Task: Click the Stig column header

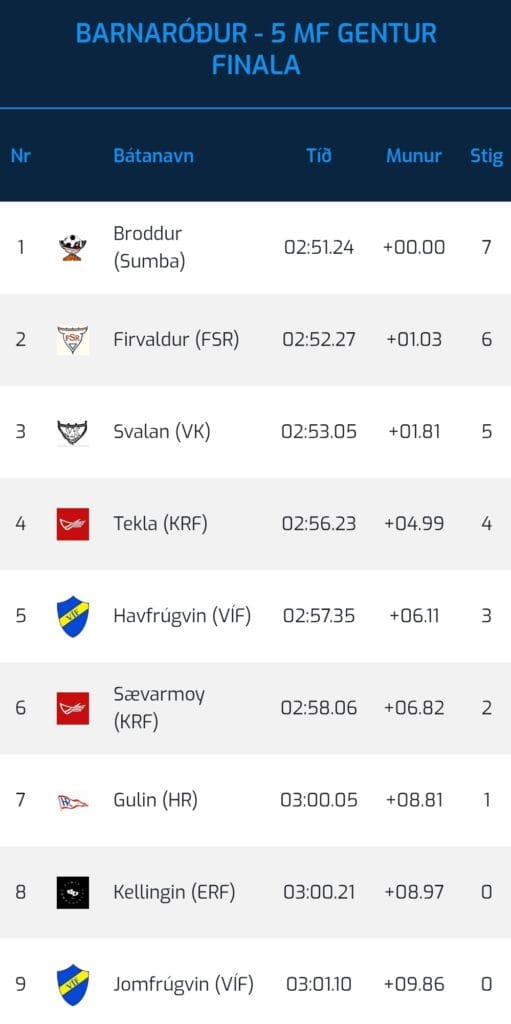Action: click(487, 157)
